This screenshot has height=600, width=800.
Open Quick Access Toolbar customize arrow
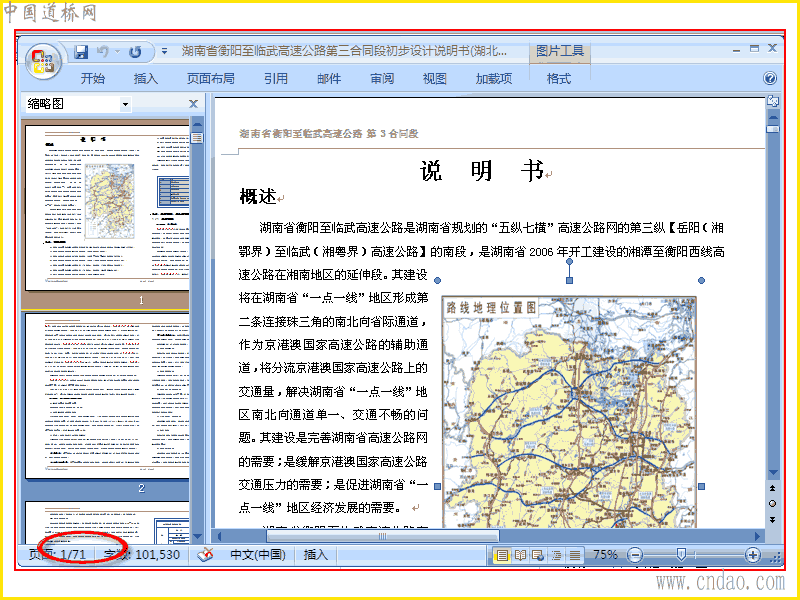click(x=164, y=51)
